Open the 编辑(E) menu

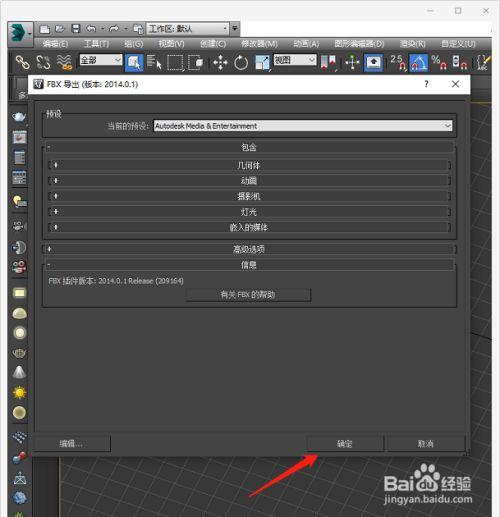(55, 44)
